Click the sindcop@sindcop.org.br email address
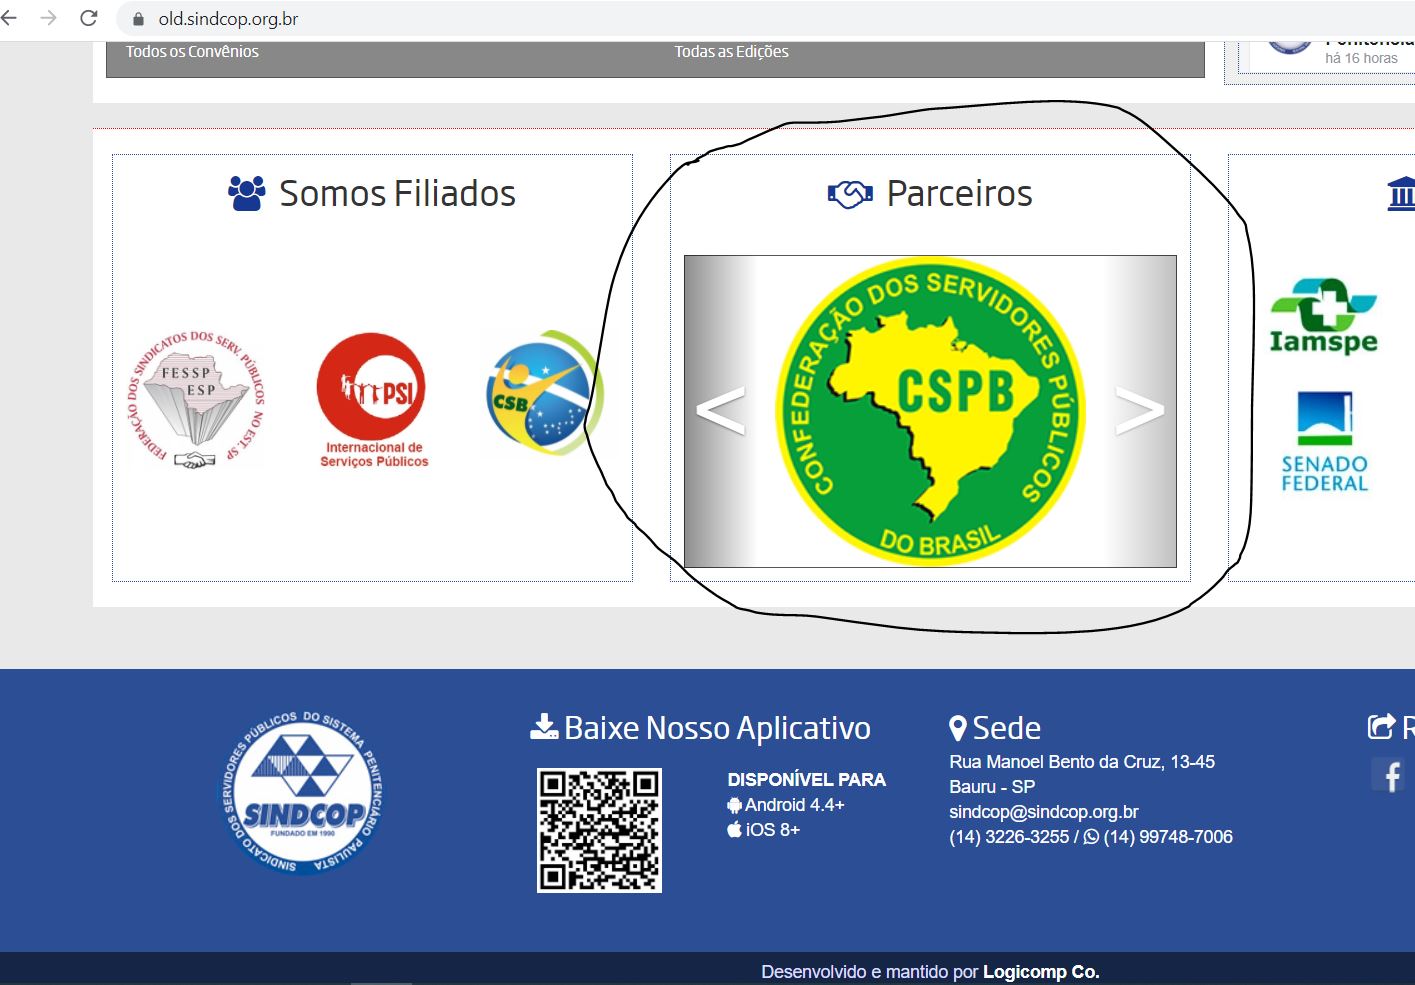 pos(1043,812)
